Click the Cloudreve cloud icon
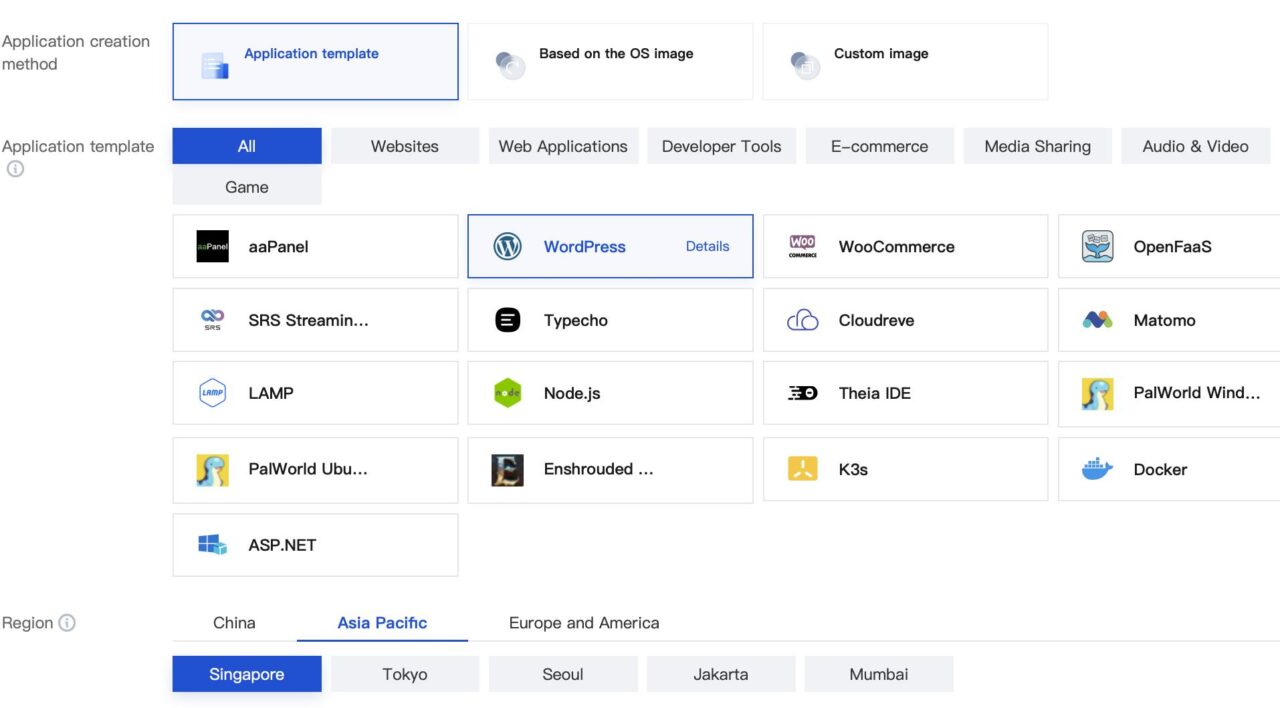The width and height of the screenshot is (1280, 708). pyautogui.click(x=803, y=320)
